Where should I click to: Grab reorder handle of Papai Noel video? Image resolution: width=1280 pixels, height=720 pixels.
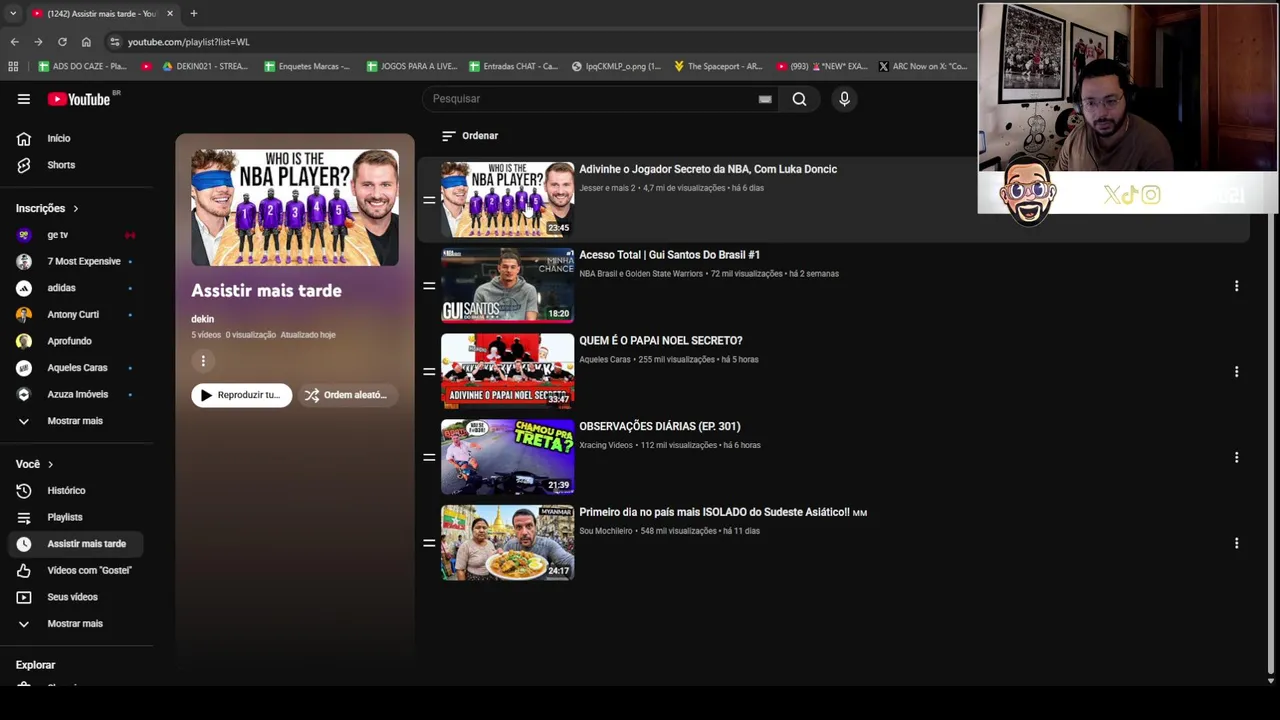pyautogui.click(x=429, y=372)
